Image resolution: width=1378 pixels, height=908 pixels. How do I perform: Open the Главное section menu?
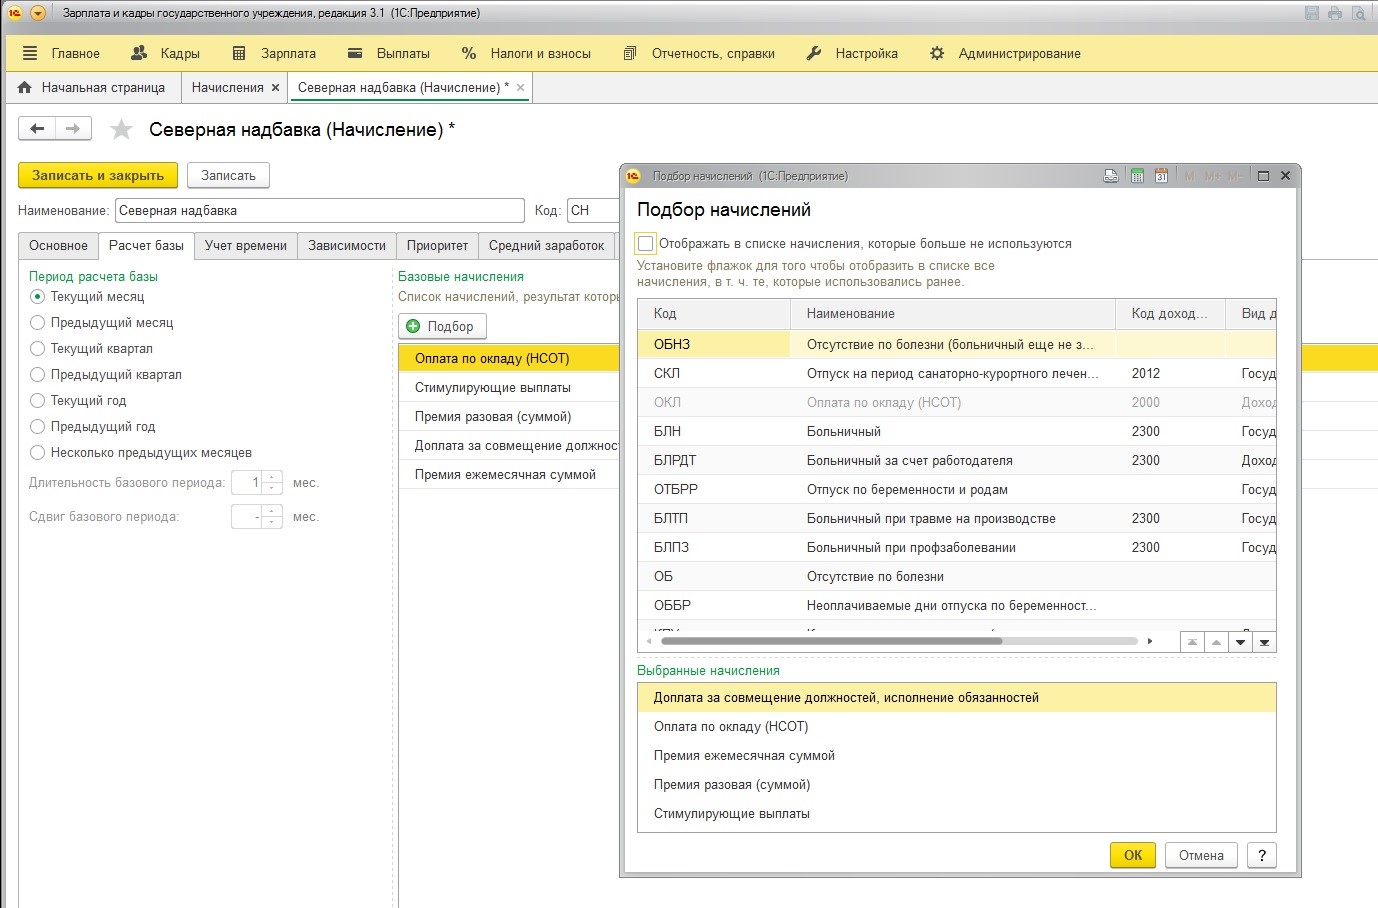[x=61, y=54]
